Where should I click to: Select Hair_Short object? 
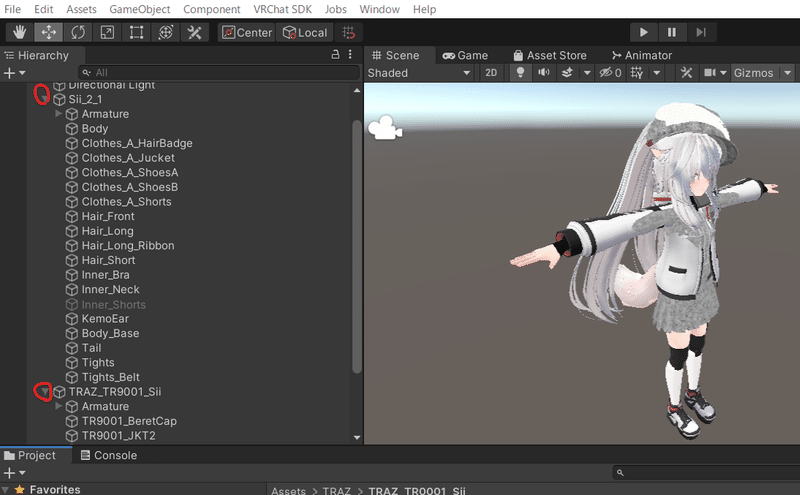109,260
